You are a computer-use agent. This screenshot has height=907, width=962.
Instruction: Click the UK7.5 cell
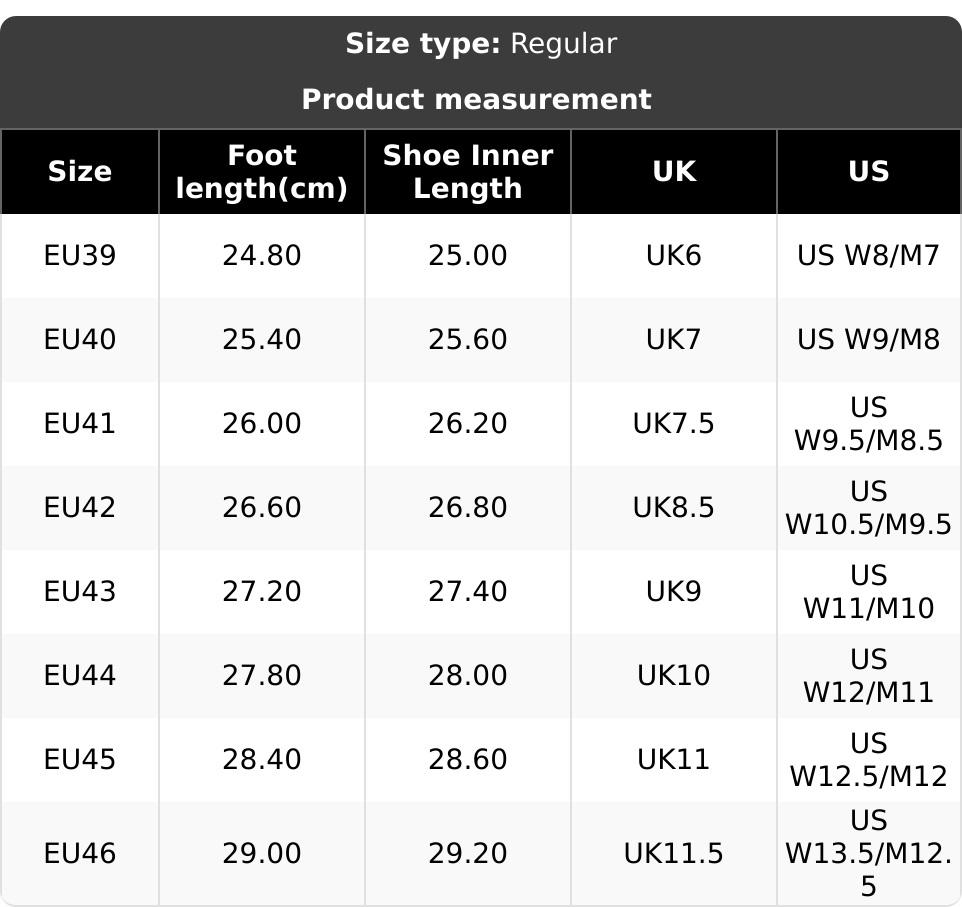673,424
